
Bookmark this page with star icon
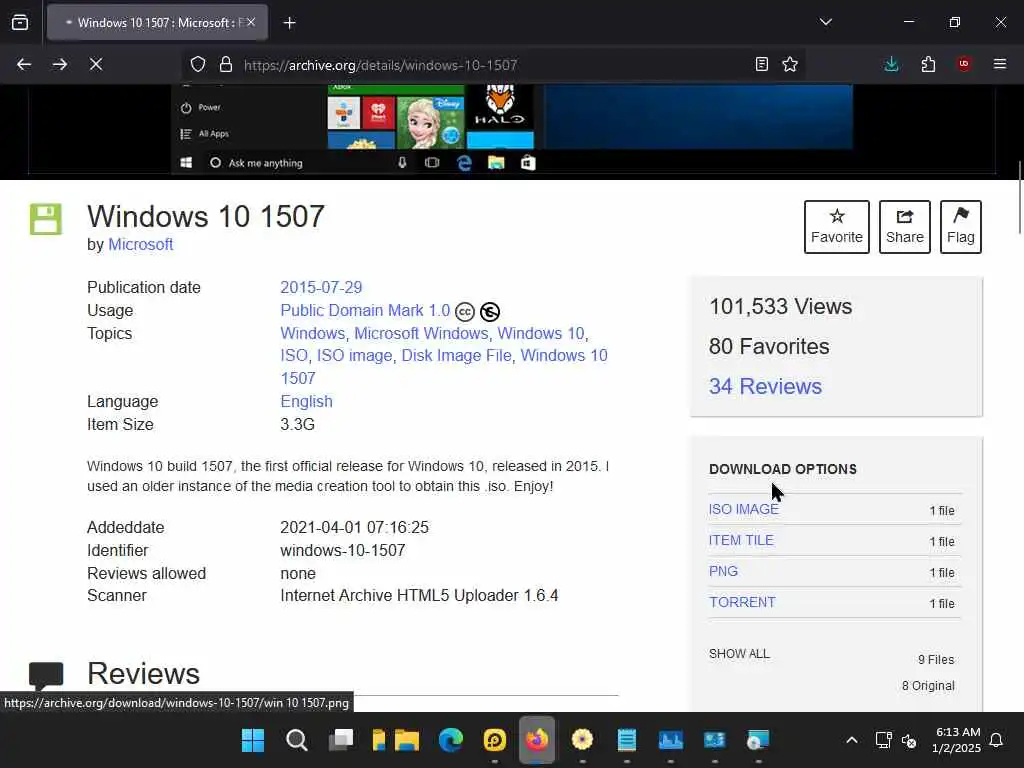(x=790, y=64)
